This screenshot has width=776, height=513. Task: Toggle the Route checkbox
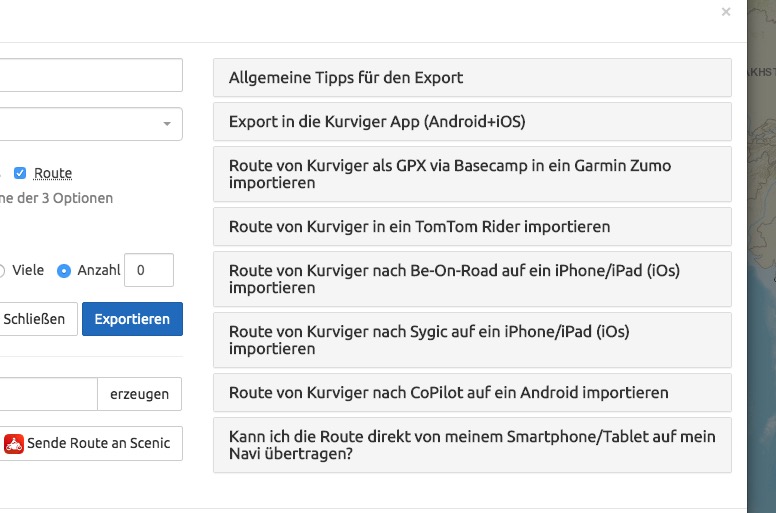tap(20, 173)
